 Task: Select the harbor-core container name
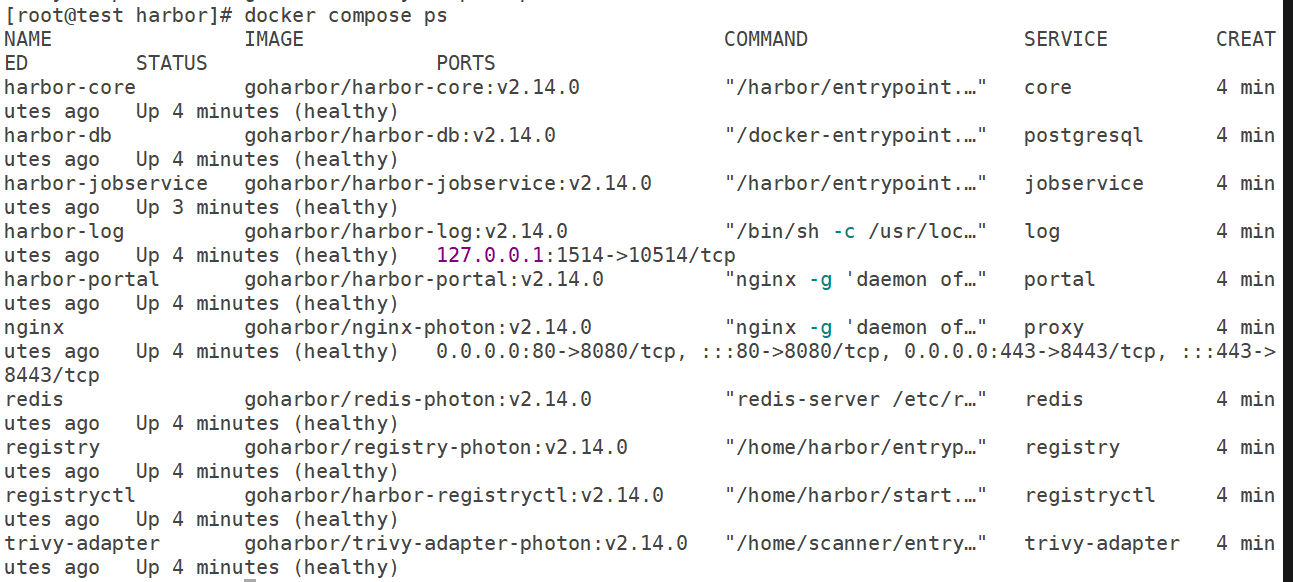[69, 87]
